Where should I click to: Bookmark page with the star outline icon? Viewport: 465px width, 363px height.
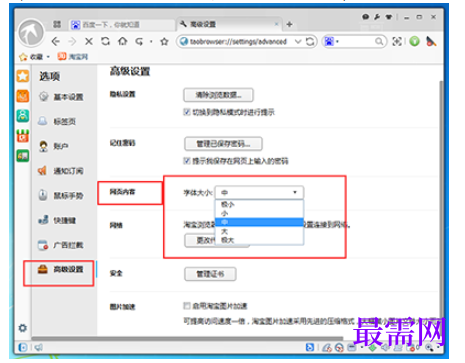(164, 42)
